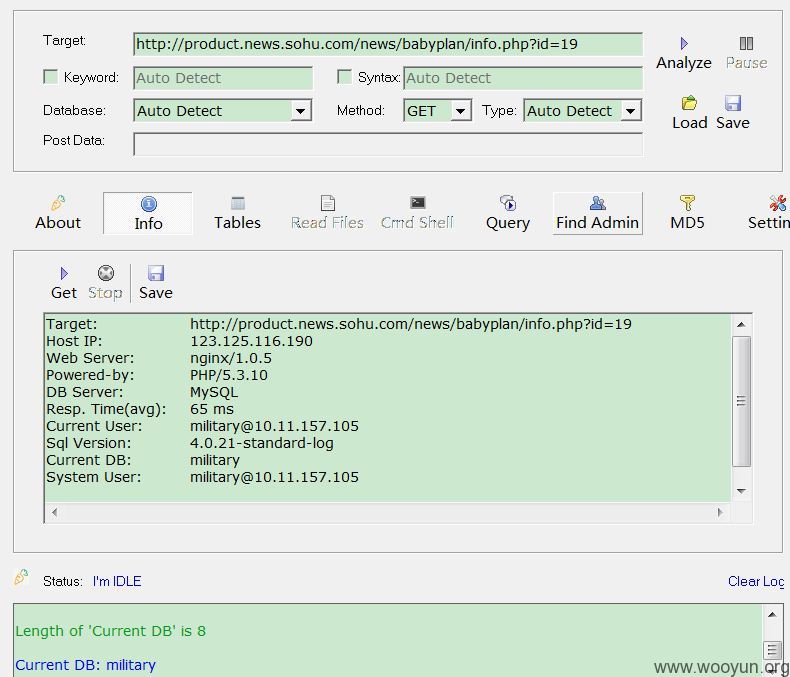
Task: Click the About label
Action: [58, 223]
